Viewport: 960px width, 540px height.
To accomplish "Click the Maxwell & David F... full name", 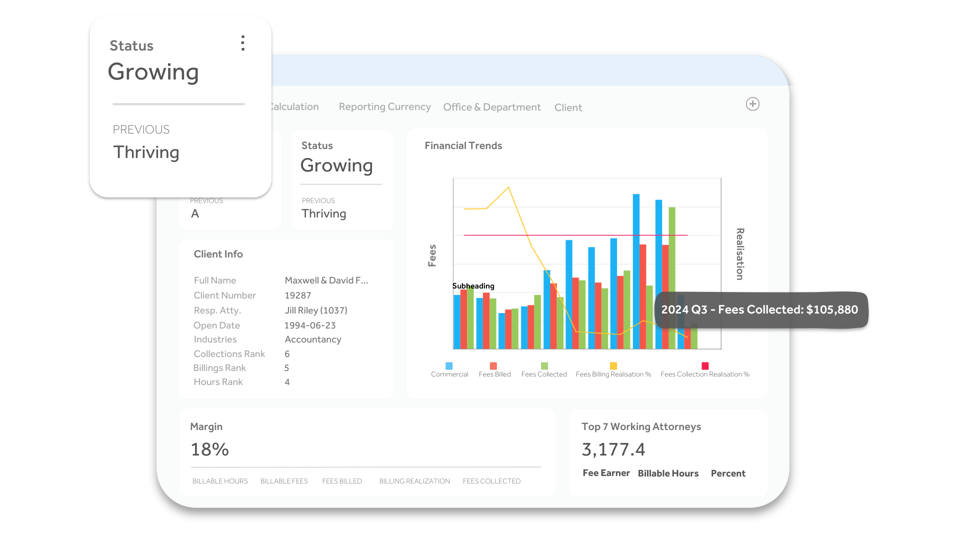I will [x=326, y=280].
